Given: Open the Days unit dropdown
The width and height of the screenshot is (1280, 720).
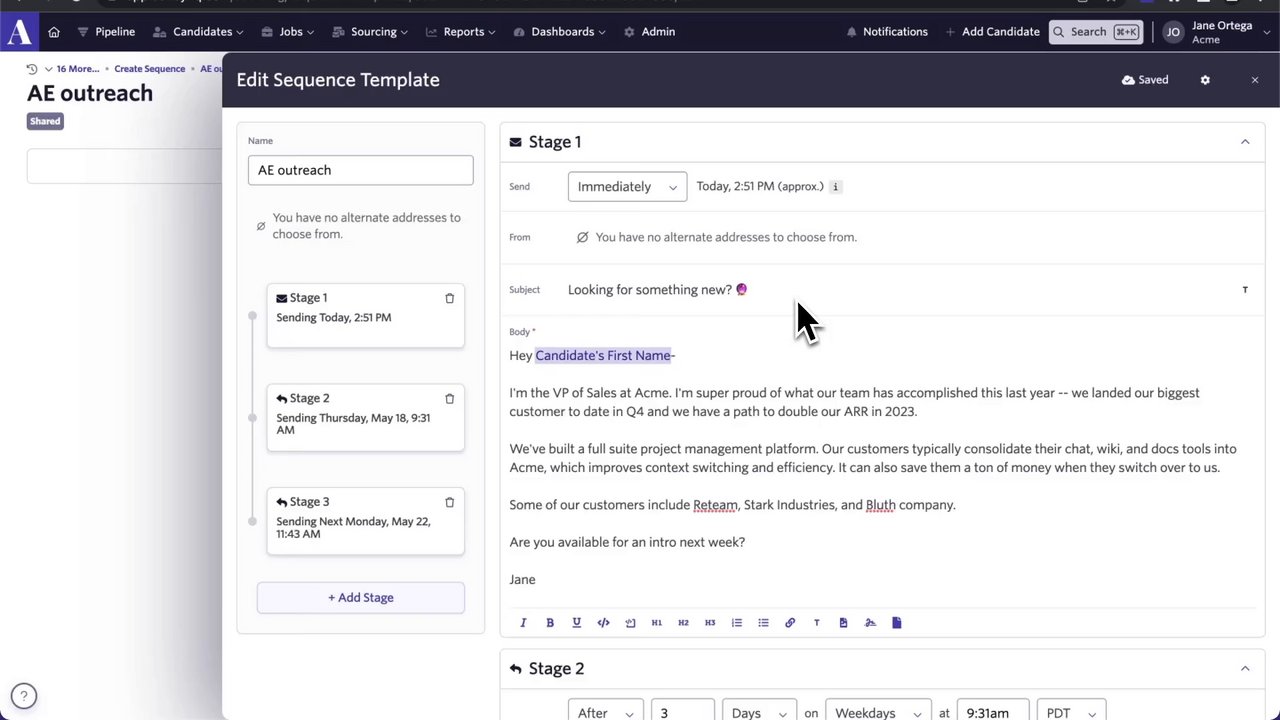Looking at the screenshot, I should (758, 712).
